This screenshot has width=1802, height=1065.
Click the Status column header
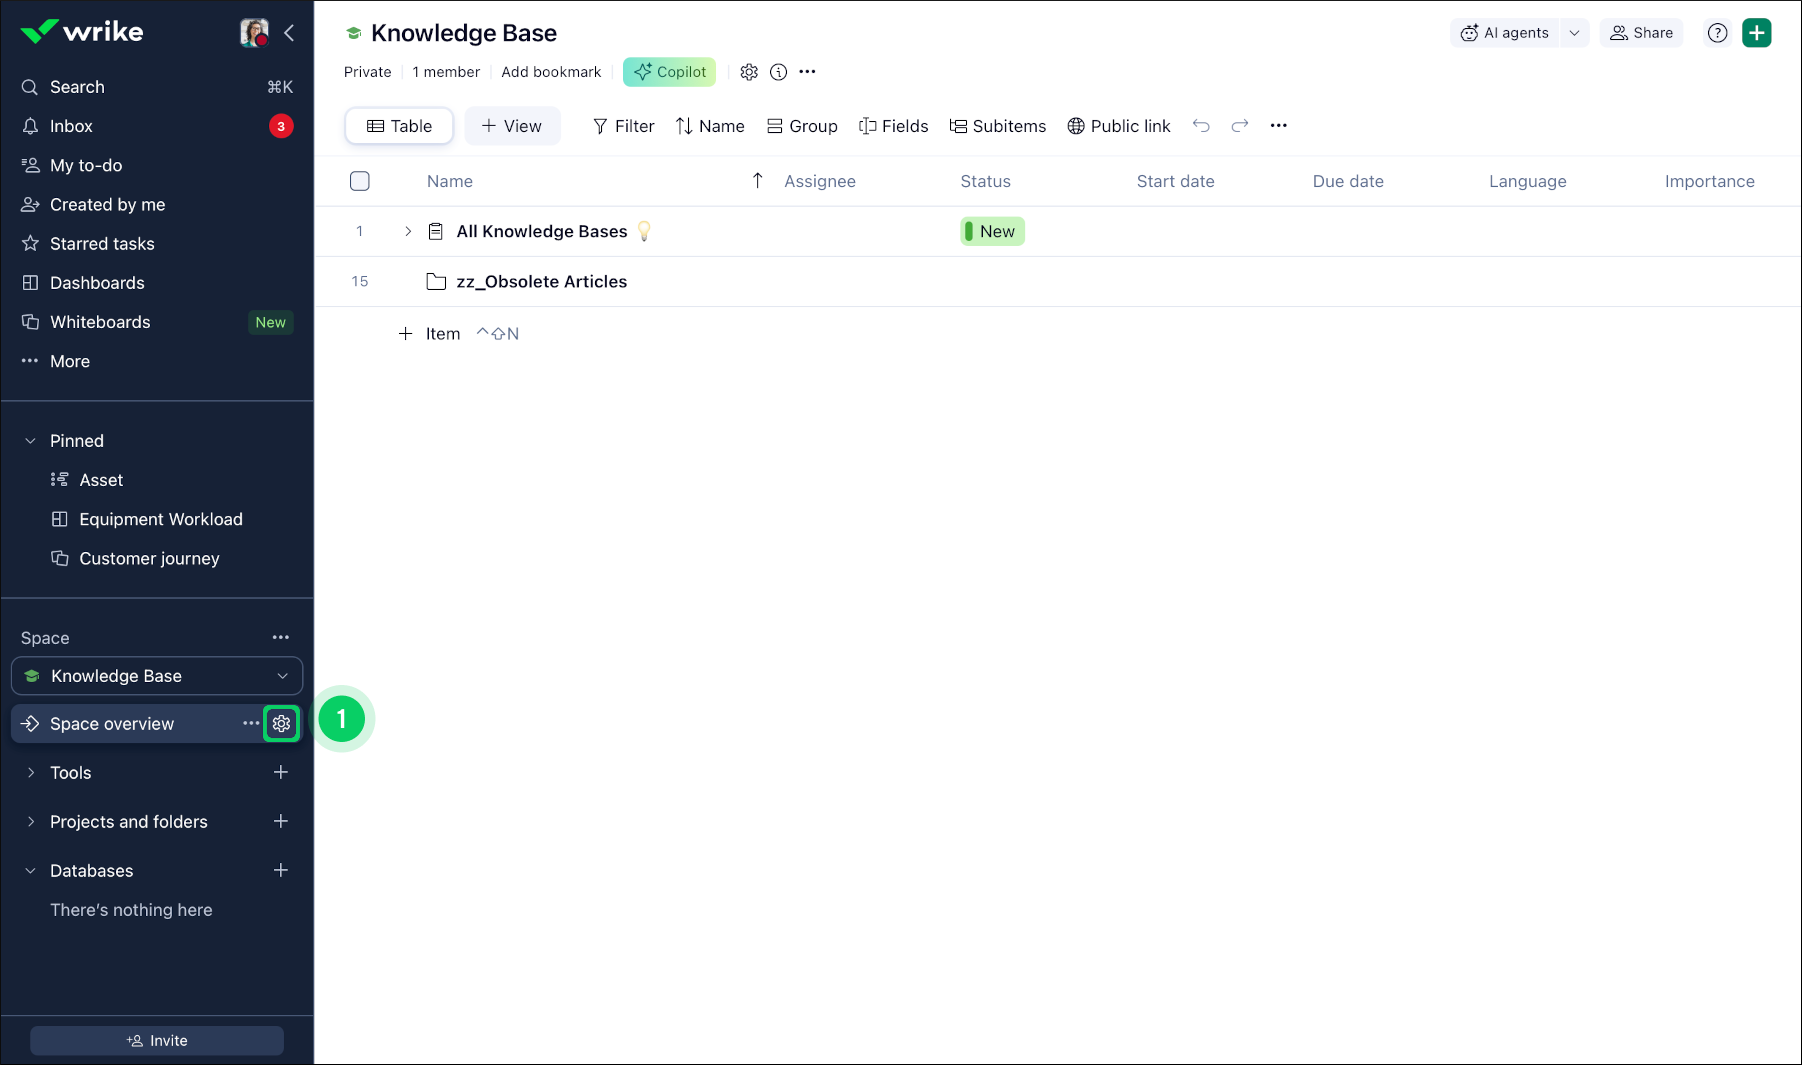[x=986, y=181]
